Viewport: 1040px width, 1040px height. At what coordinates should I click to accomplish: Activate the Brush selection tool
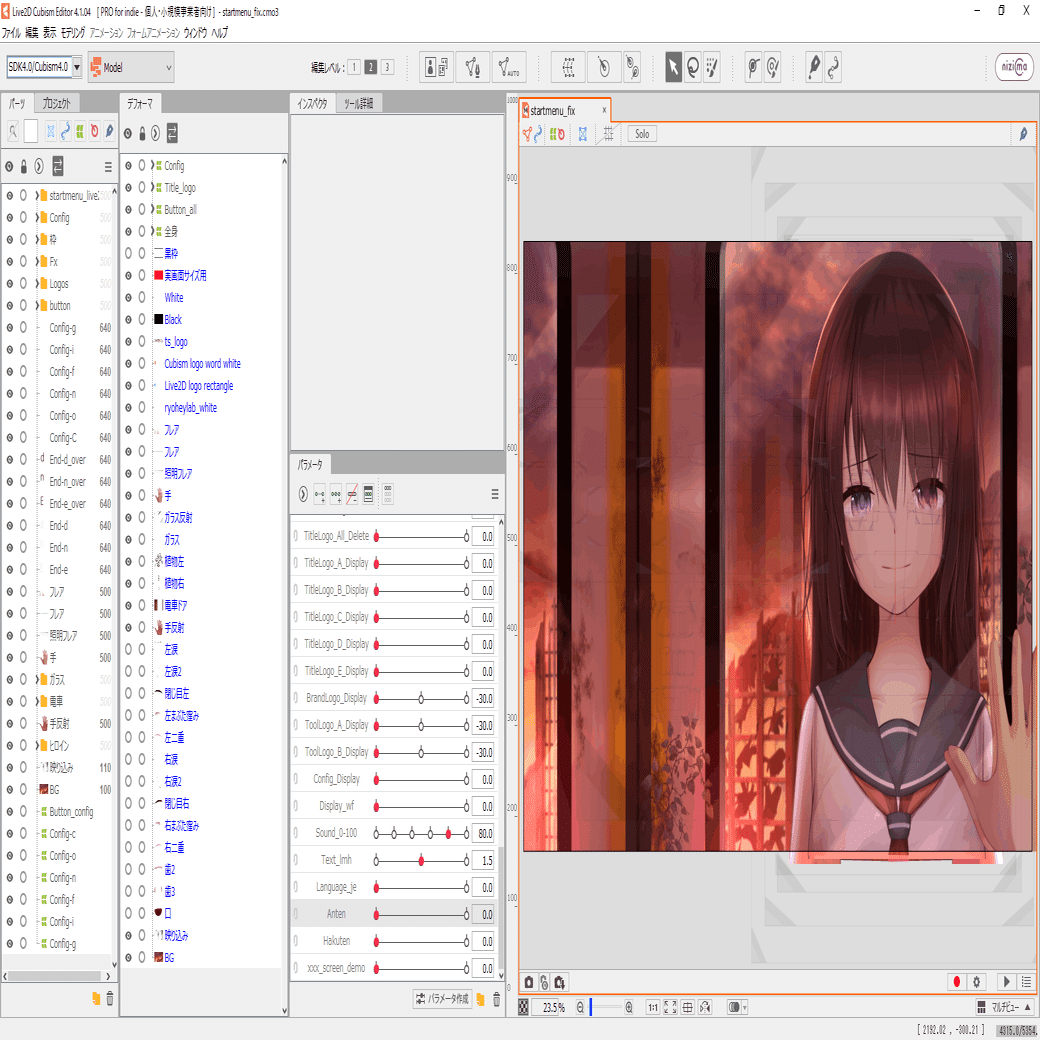tap(713, 66)
